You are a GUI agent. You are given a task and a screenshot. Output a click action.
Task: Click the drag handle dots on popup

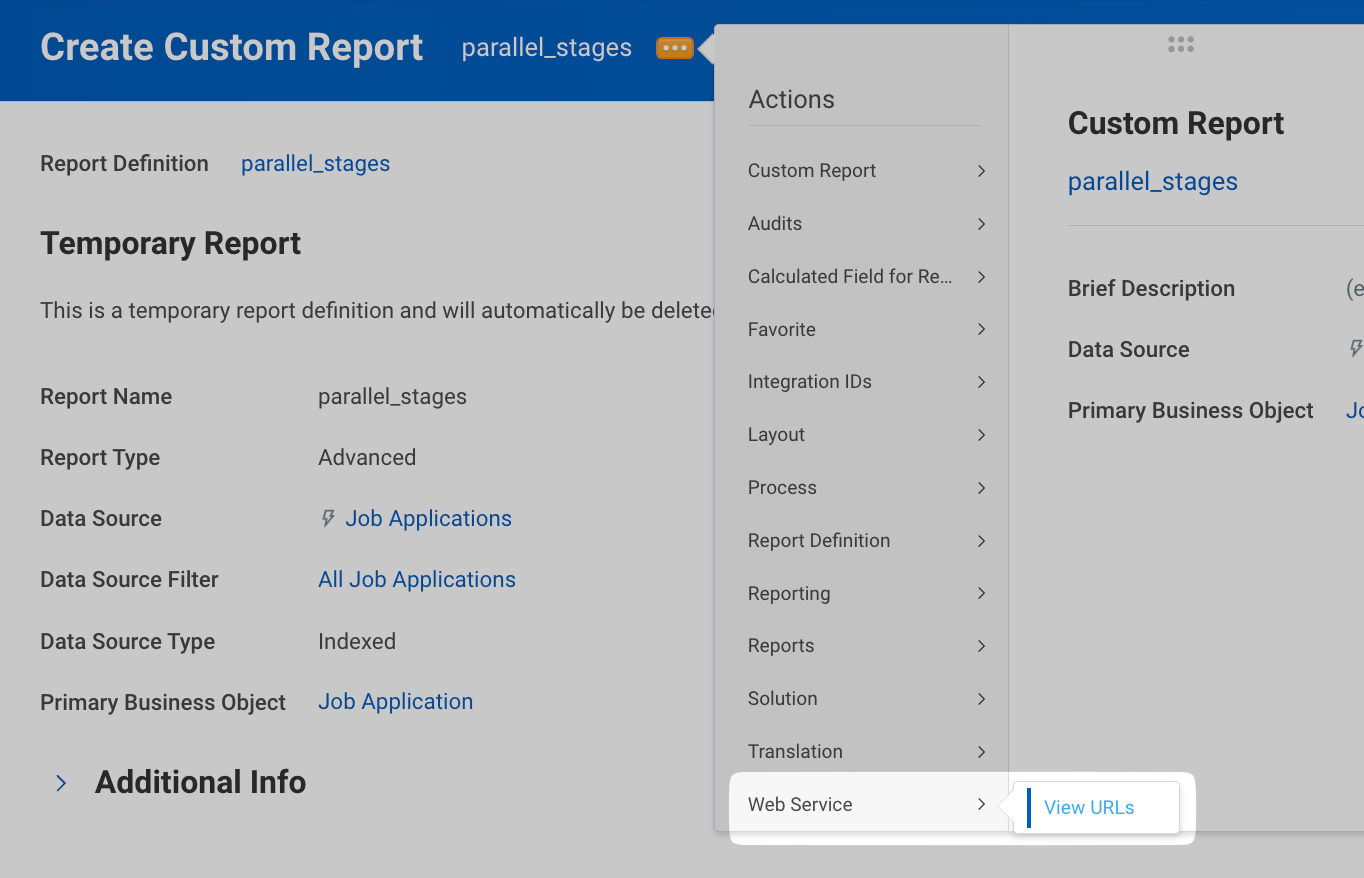tap(1180, 45)
